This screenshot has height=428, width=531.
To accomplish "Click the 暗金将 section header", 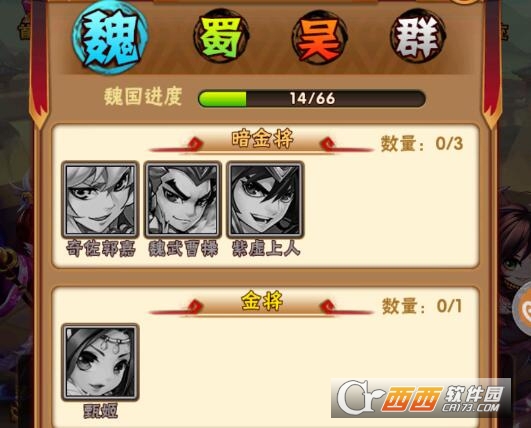I will click(x=262, y=139).
